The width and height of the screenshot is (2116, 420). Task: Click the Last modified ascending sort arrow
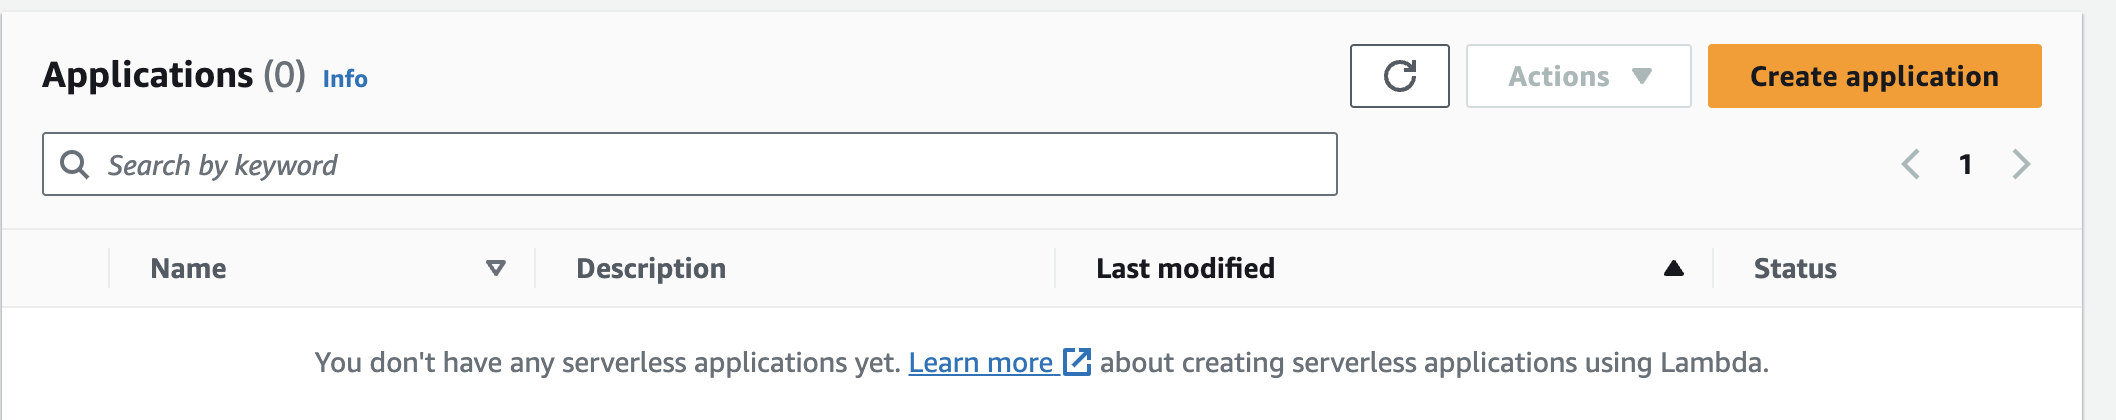click(x=1673, y=268)
